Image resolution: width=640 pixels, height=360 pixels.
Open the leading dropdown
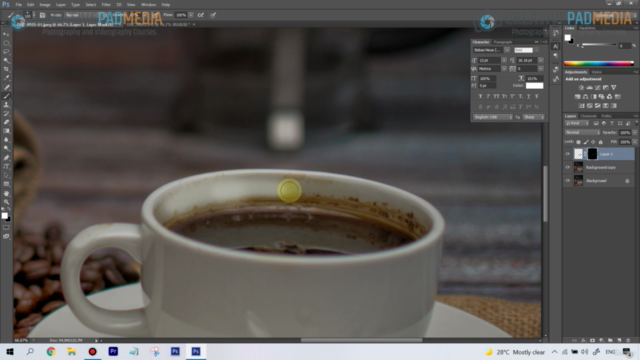[540, 60]
